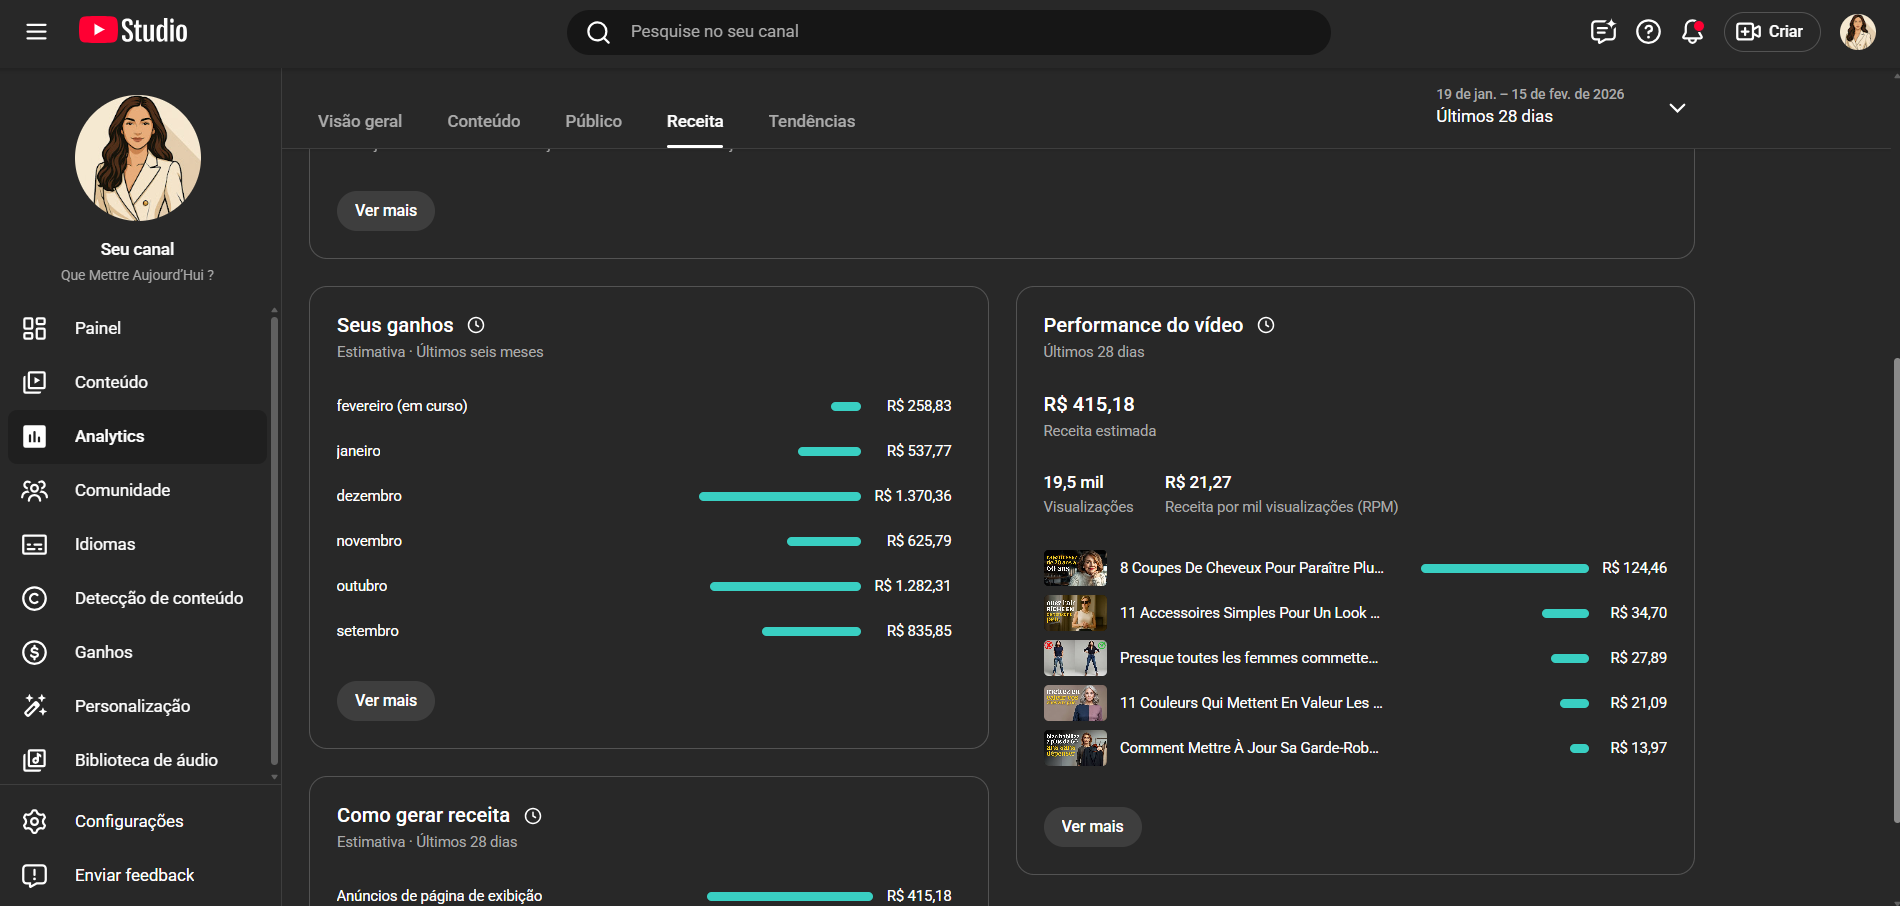Switch to the Visão geral tab
Viewport: 1900px width, 906px height.
360,121
